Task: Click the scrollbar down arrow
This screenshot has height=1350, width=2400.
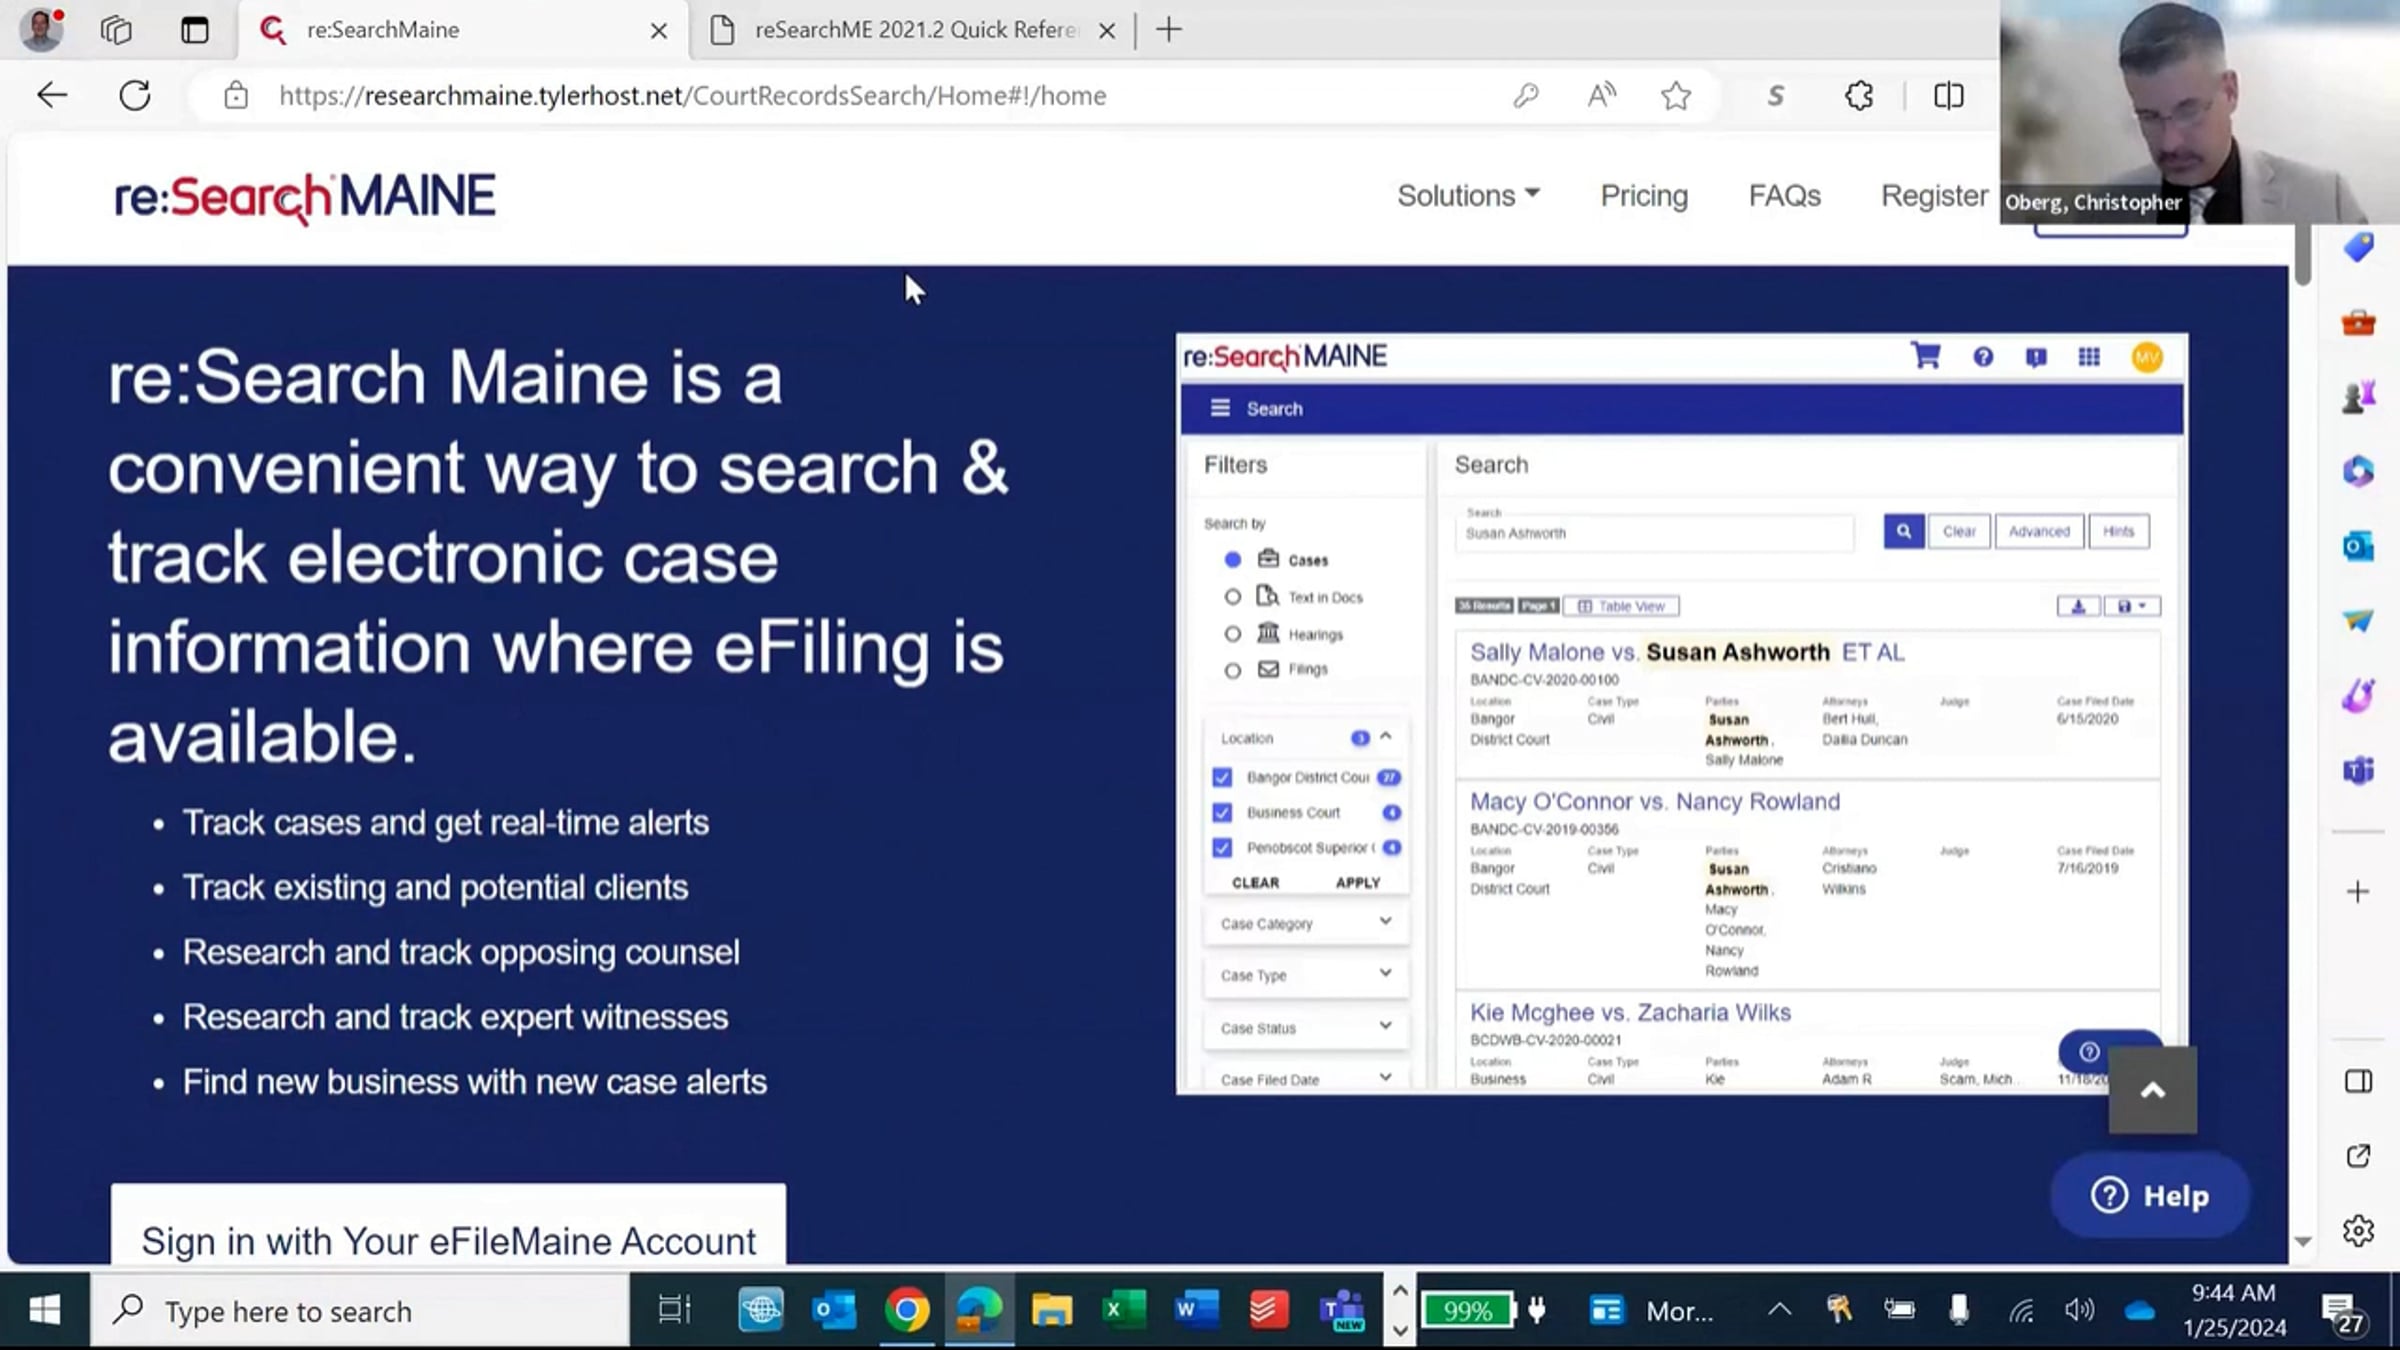Action: 2302,1241
